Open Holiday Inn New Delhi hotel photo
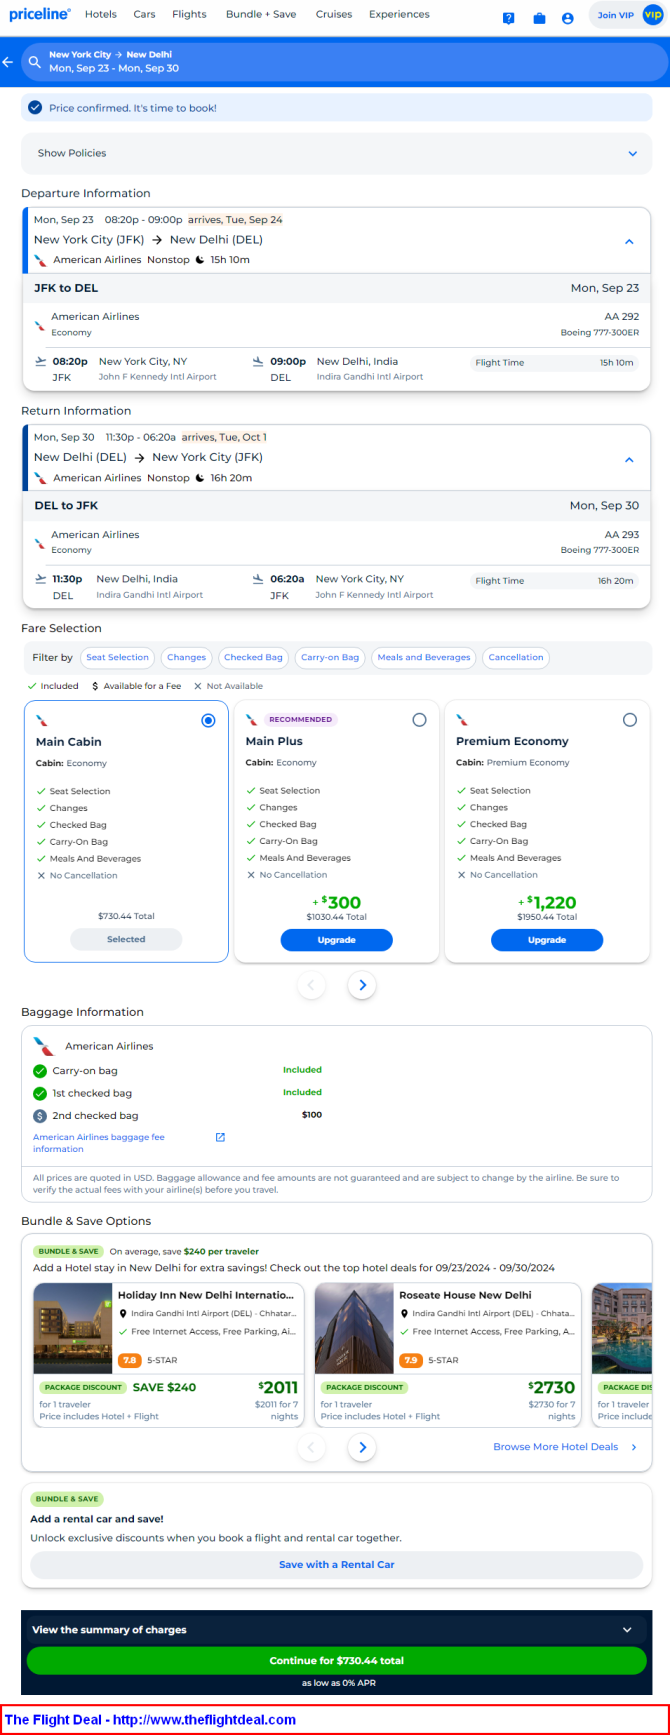670x1735 pixels. [x=73, y=1328]
